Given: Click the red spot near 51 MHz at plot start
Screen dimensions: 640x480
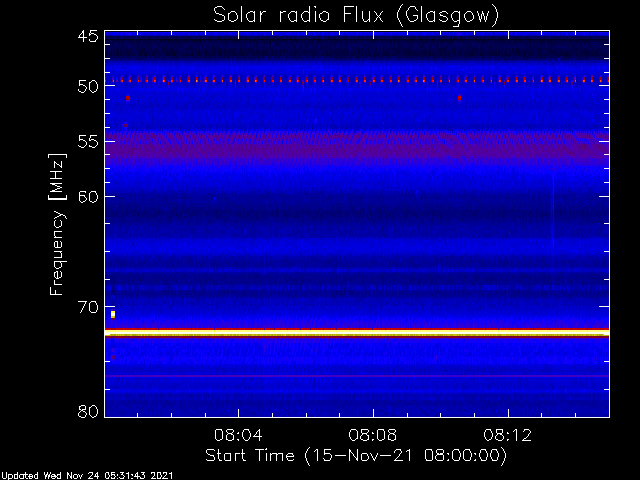Looking at the screenshot, I should (x=128, y=98).
